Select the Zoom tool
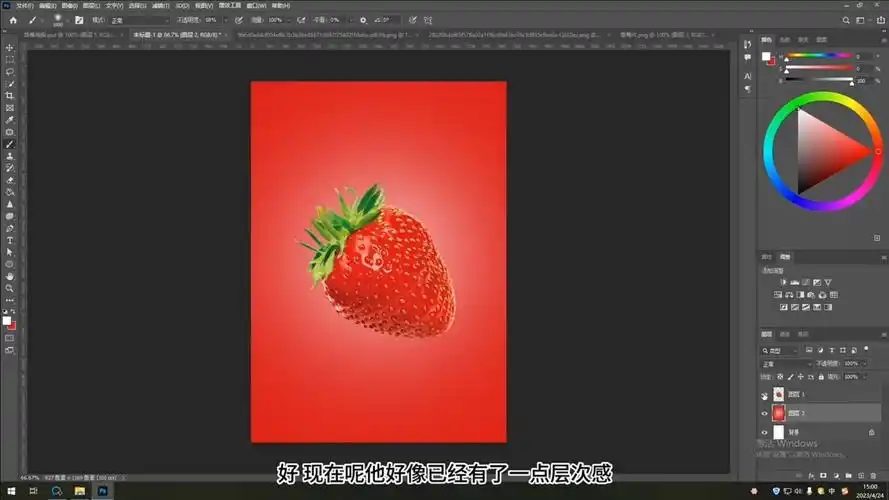 tap(10, 289)
